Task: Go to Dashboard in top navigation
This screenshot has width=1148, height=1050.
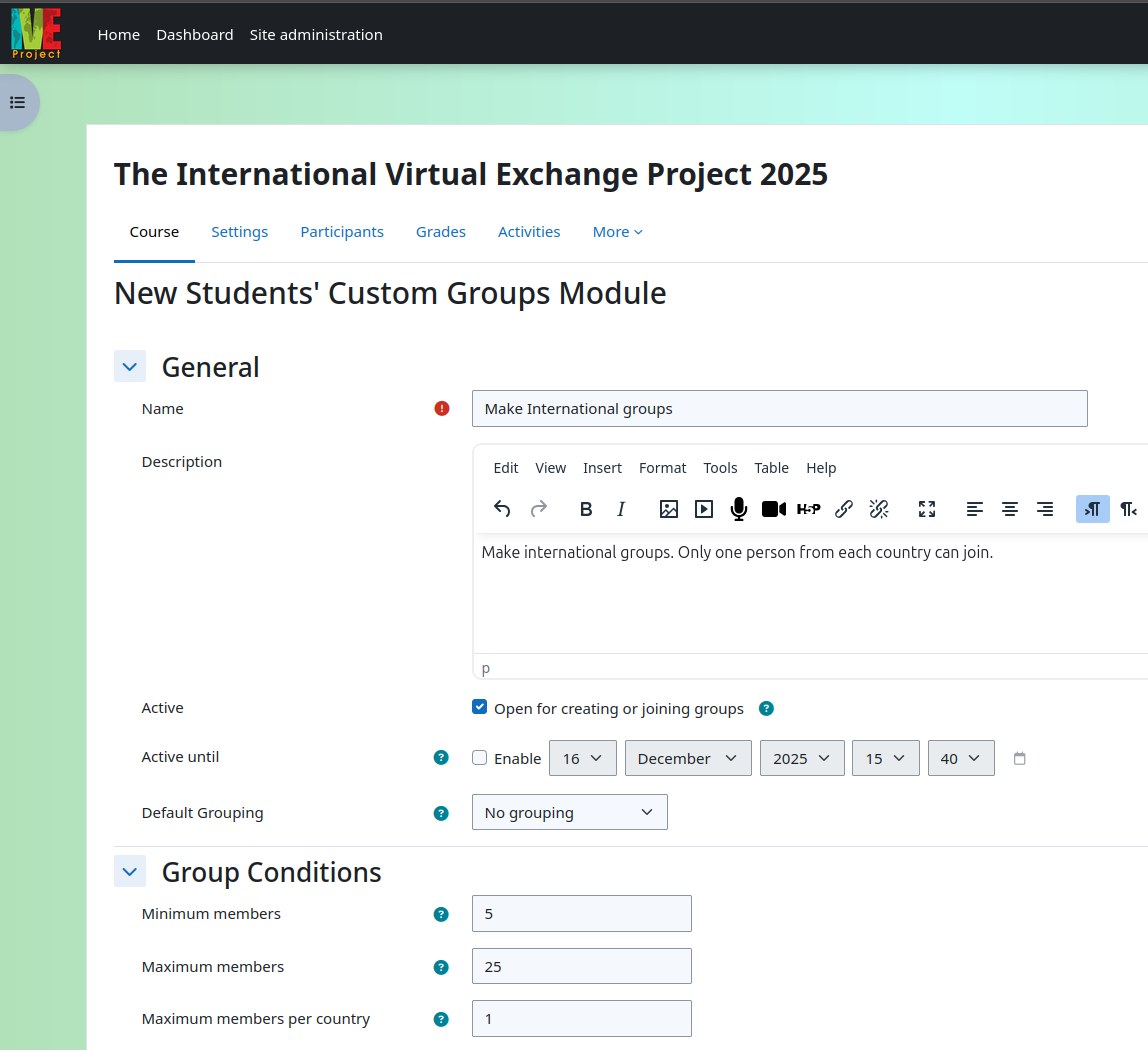Action: pos(195,35)
